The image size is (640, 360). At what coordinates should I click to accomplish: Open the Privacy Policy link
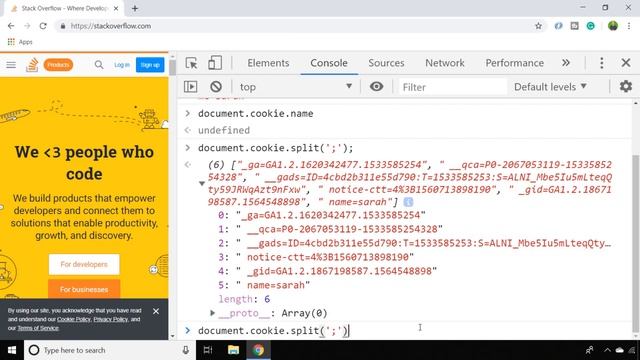111,319
